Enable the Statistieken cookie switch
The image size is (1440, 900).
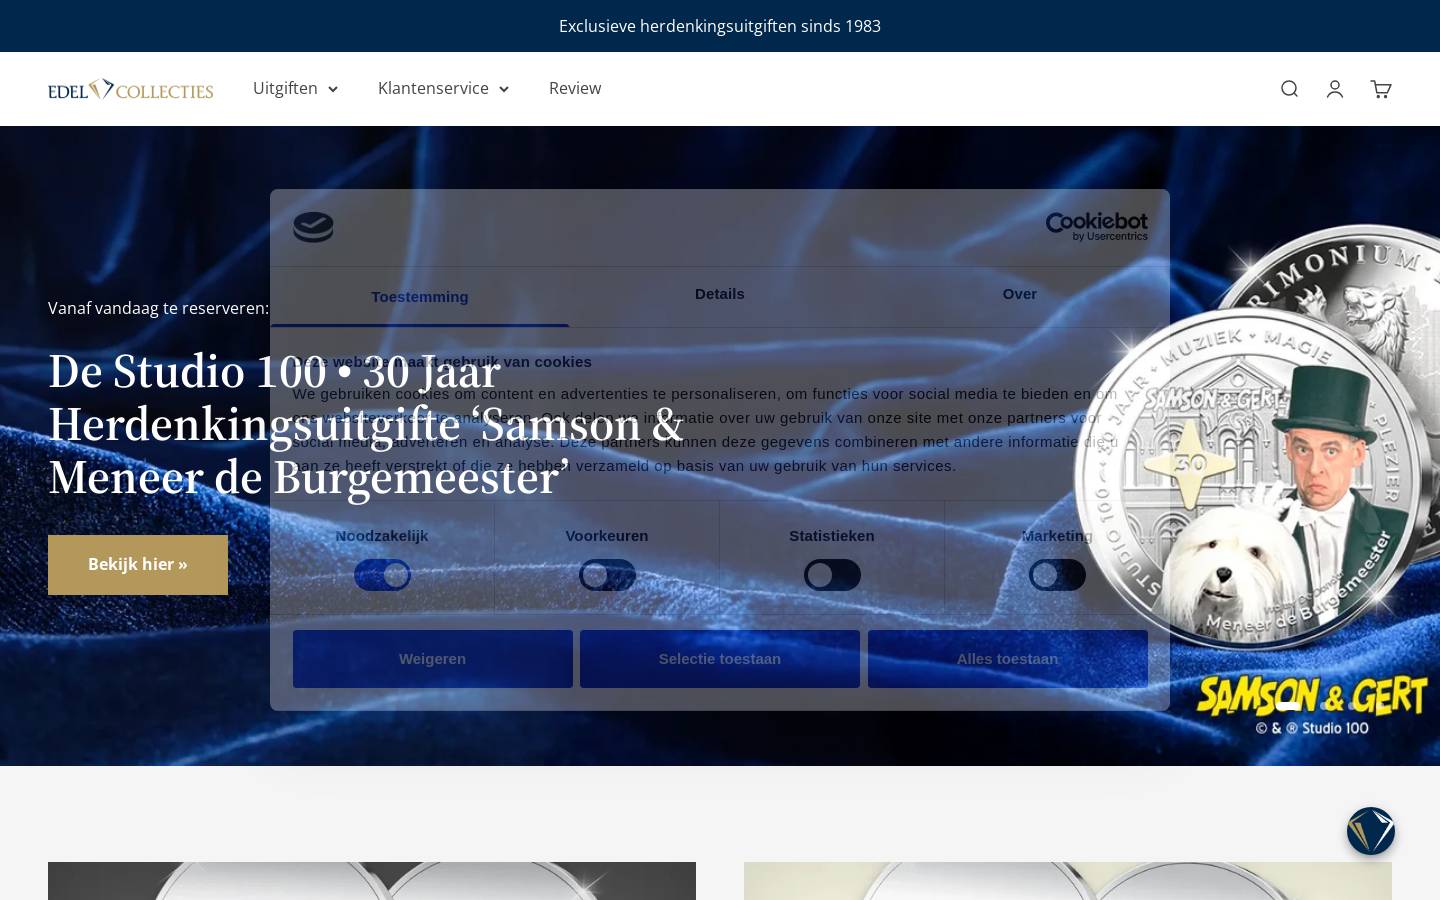832,575
